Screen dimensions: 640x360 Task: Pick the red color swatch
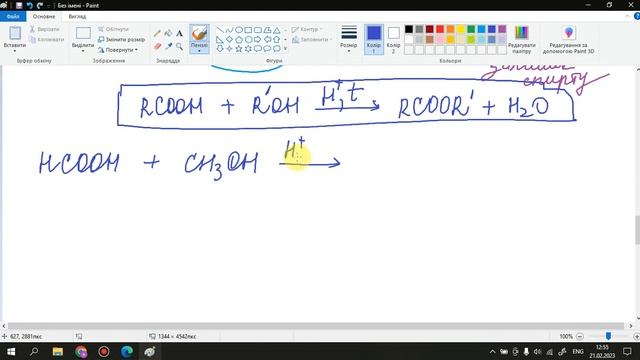(440, 29)
